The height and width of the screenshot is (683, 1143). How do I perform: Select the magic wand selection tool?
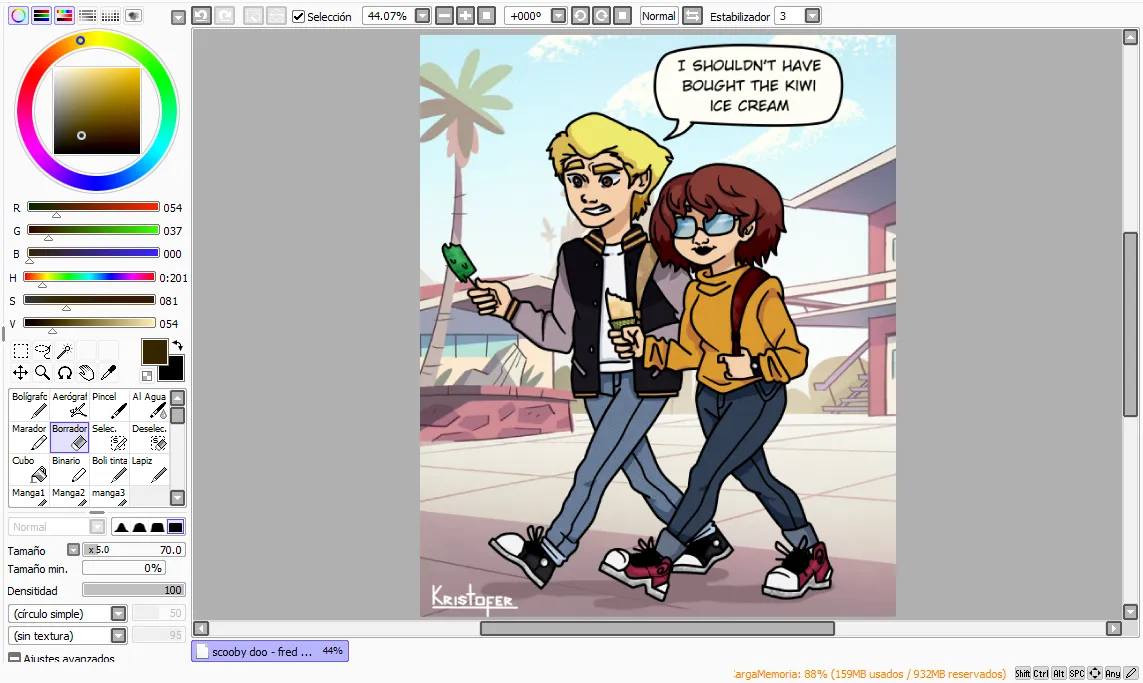pos(64,351)
